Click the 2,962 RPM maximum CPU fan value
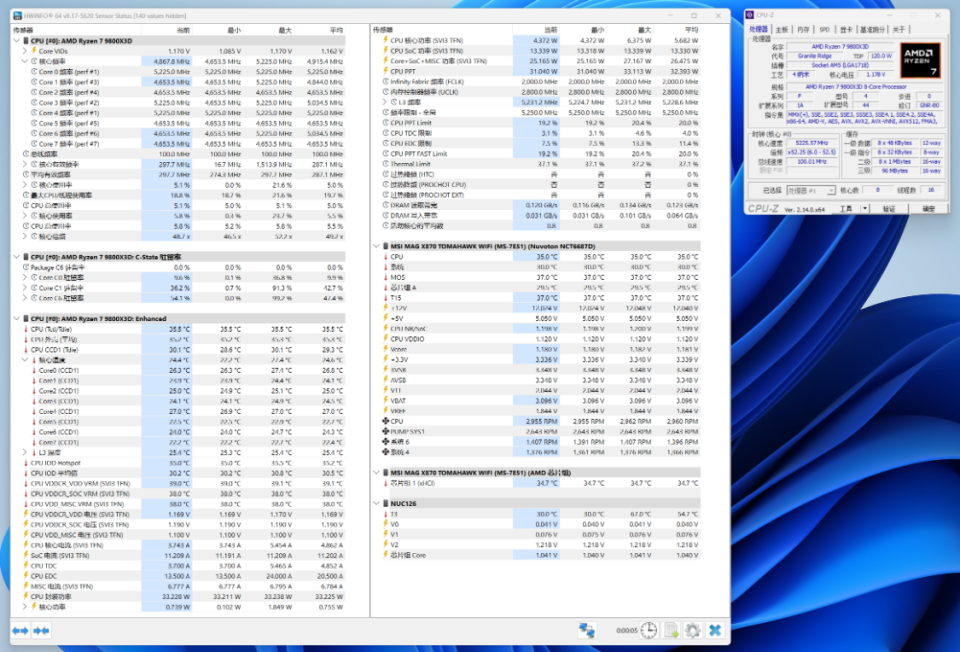Screen dimensions: 960x652 click(636, 421)
